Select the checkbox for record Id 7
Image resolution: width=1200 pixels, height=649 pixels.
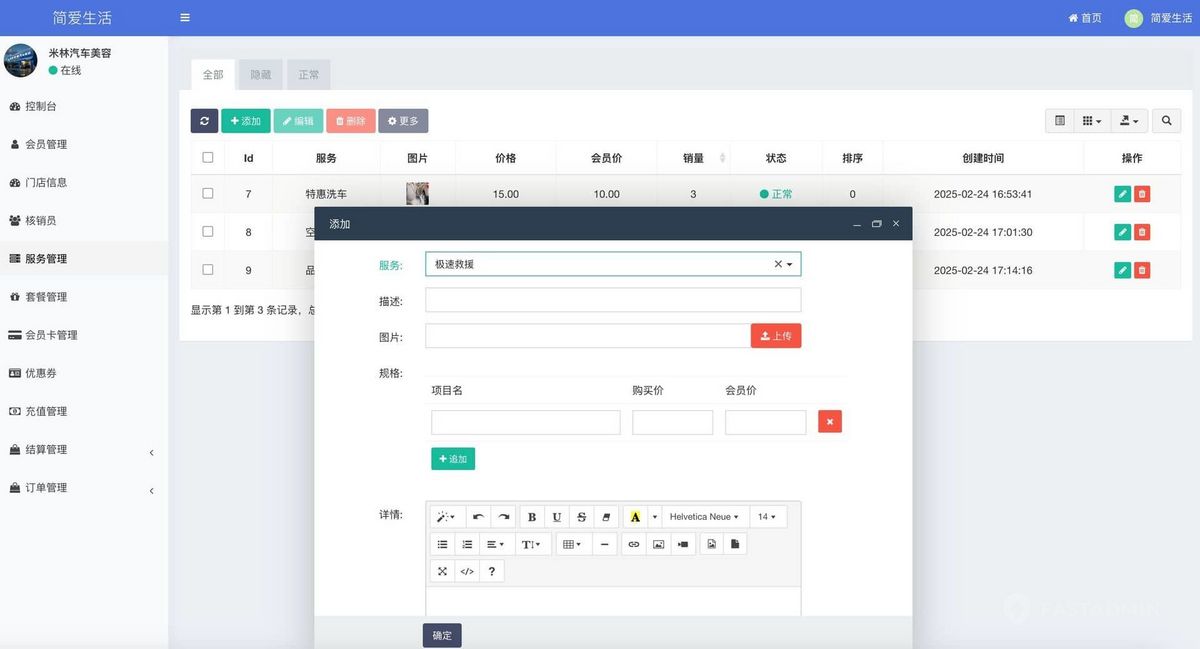pyautogui.click(x=208, y=193)
